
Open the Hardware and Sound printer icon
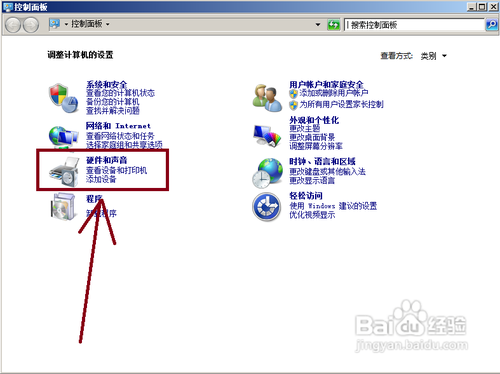coord(63,172)
